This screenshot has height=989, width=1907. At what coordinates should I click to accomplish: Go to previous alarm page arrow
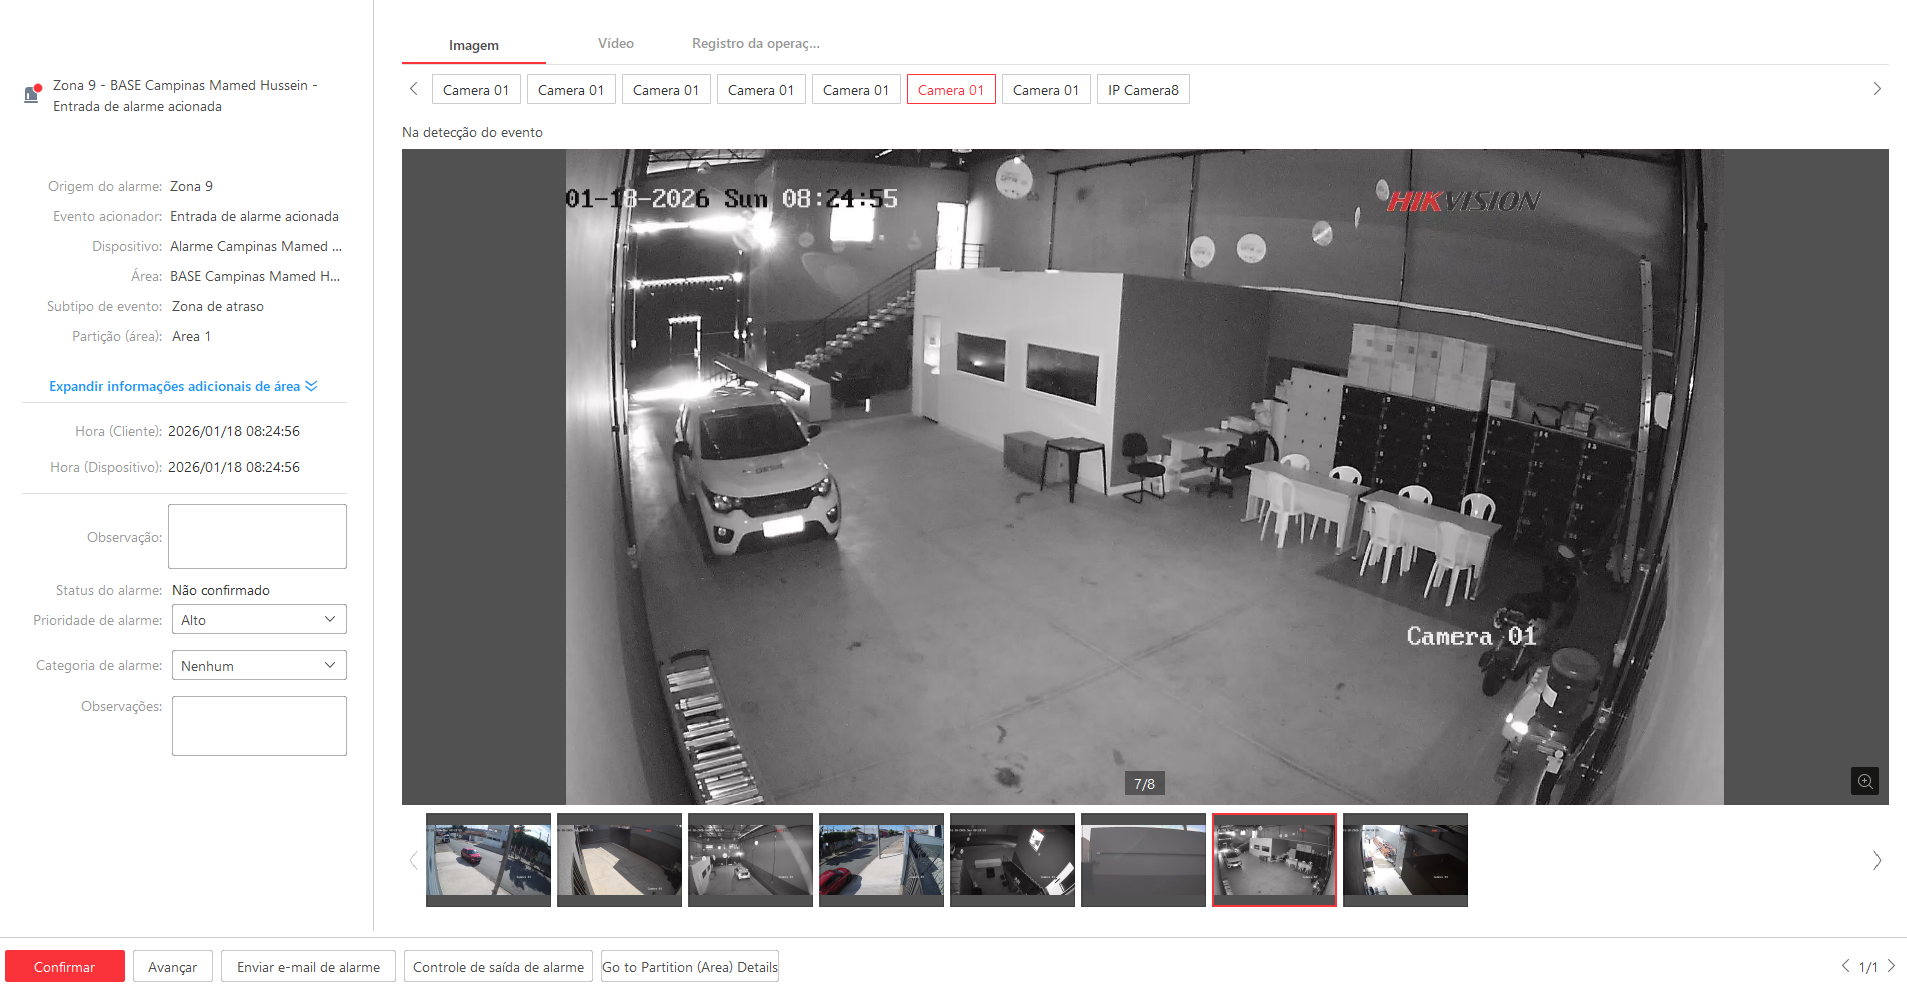[1845, 966]
